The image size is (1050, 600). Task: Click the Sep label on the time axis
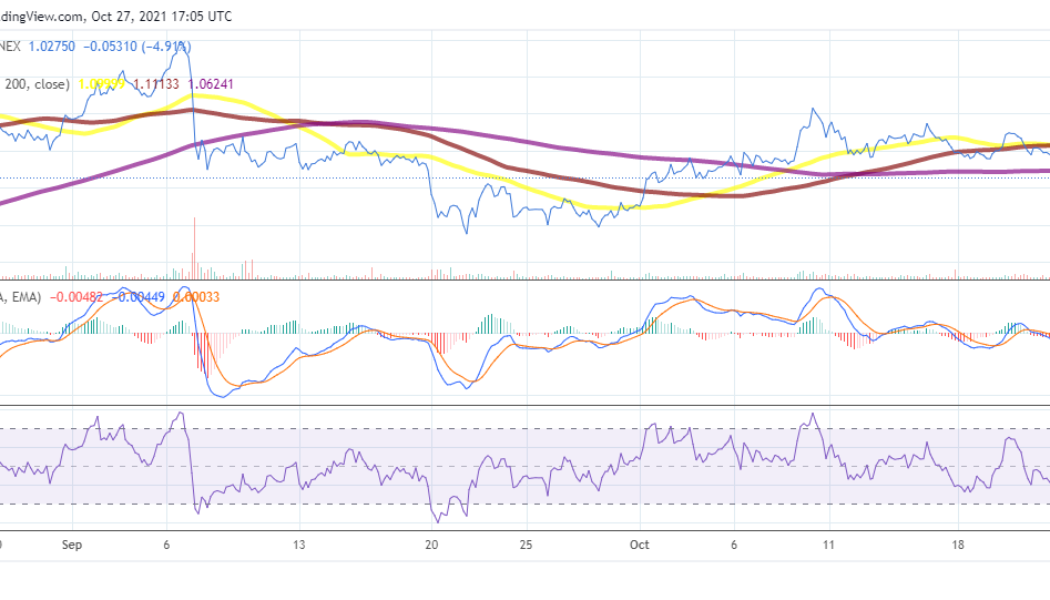pos(73,546)
